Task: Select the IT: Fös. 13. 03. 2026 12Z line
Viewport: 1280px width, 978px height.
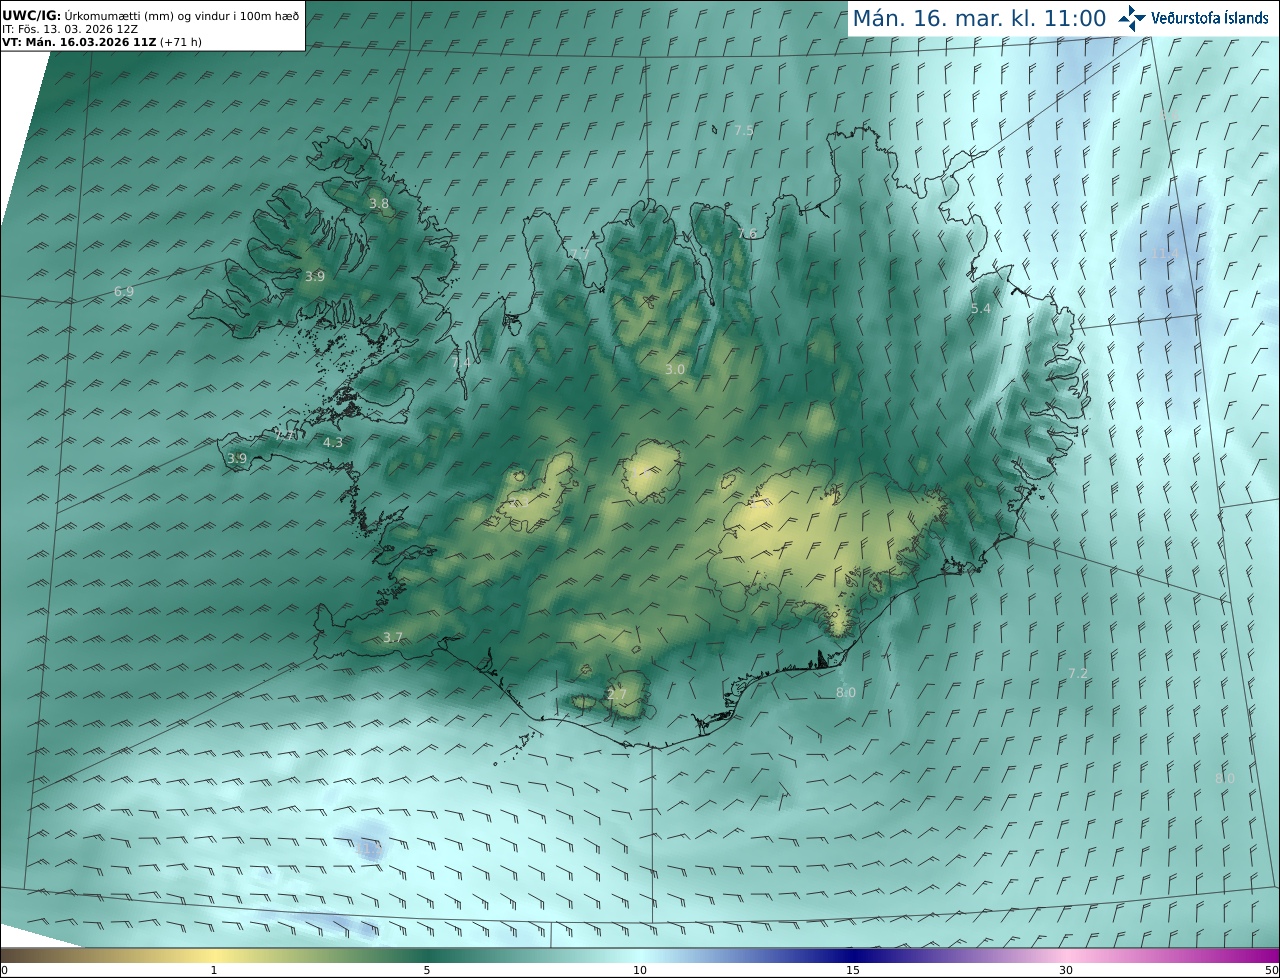Action: click(x=70, y=29)
